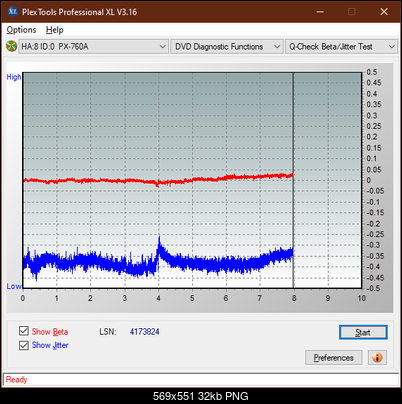Click the 0.5 y-axis value
The image size is (402, 404).
pyautogui.click(x=372, y=72)
